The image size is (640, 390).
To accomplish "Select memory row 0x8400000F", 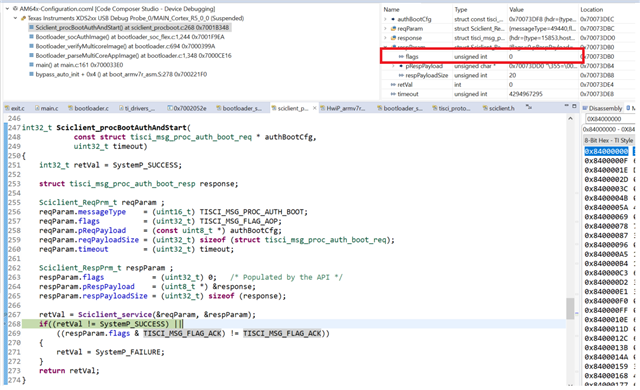I will (x=606, y=161).
